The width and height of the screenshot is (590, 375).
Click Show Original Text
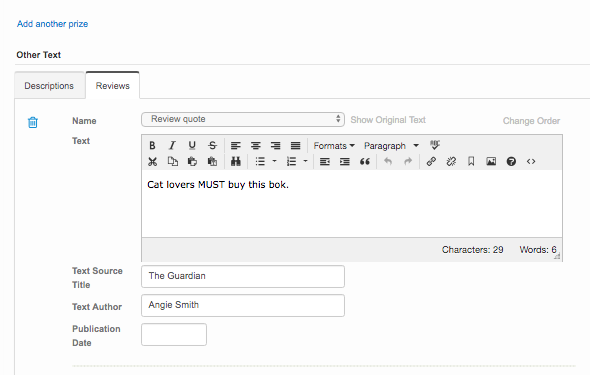(388, 120)
